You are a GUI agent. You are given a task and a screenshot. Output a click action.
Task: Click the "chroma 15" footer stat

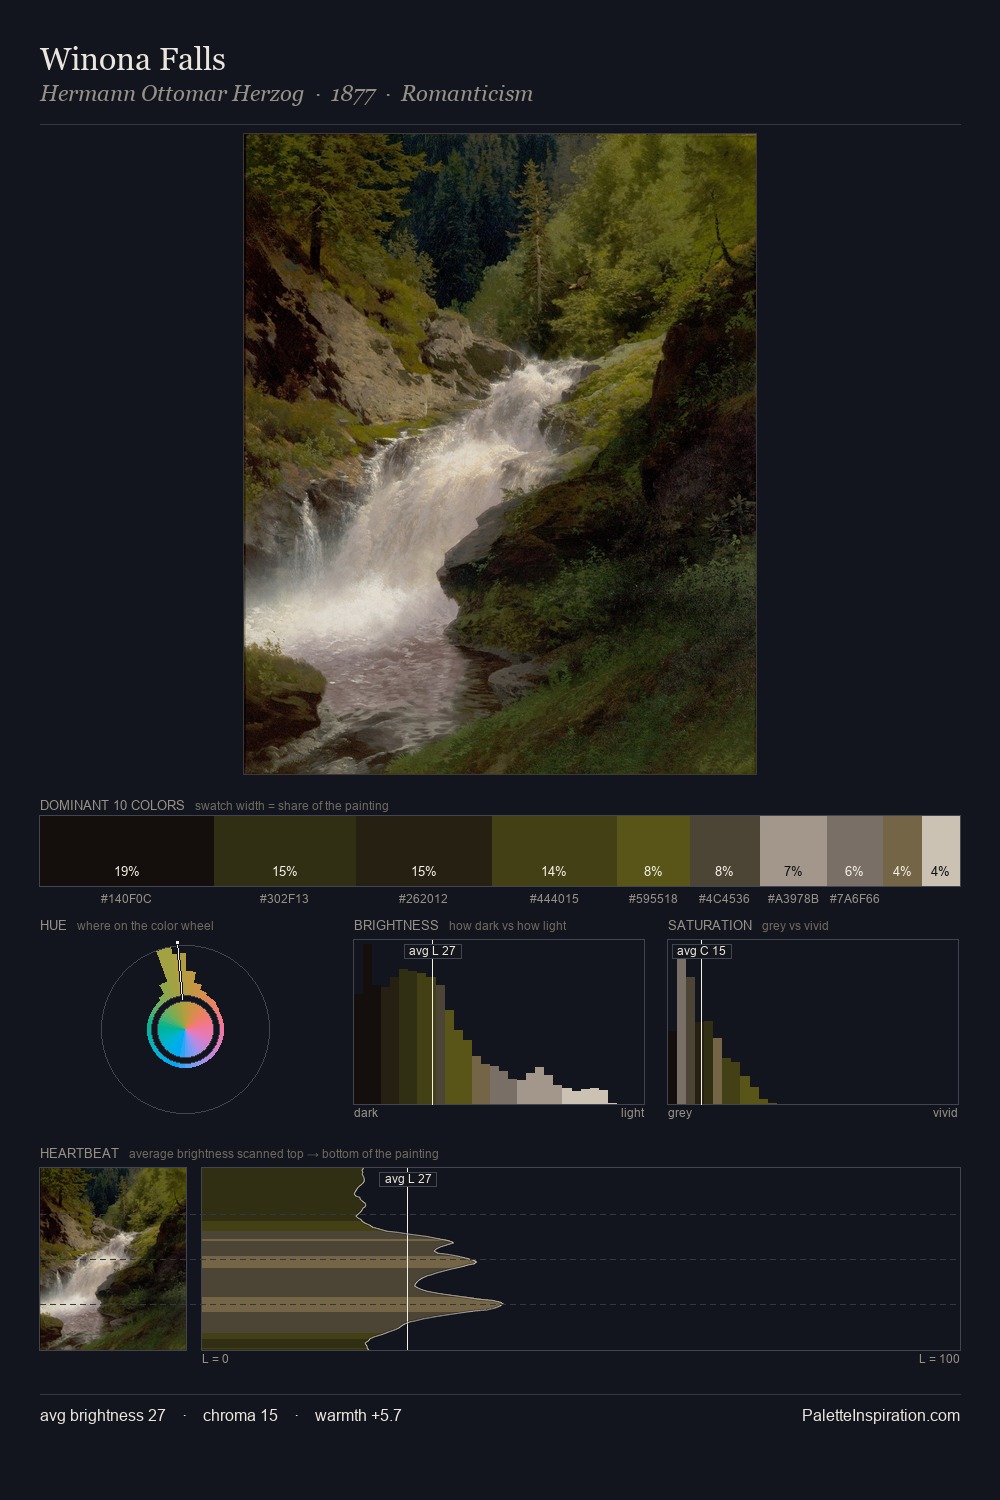(240, 1415)
